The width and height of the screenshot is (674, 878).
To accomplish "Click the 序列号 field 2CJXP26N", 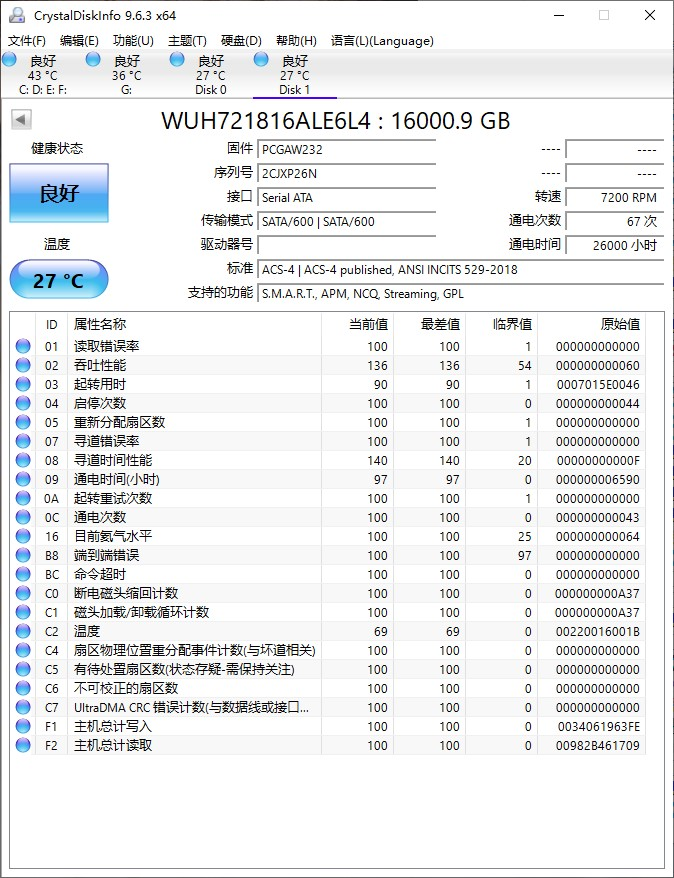I will 347,174.
